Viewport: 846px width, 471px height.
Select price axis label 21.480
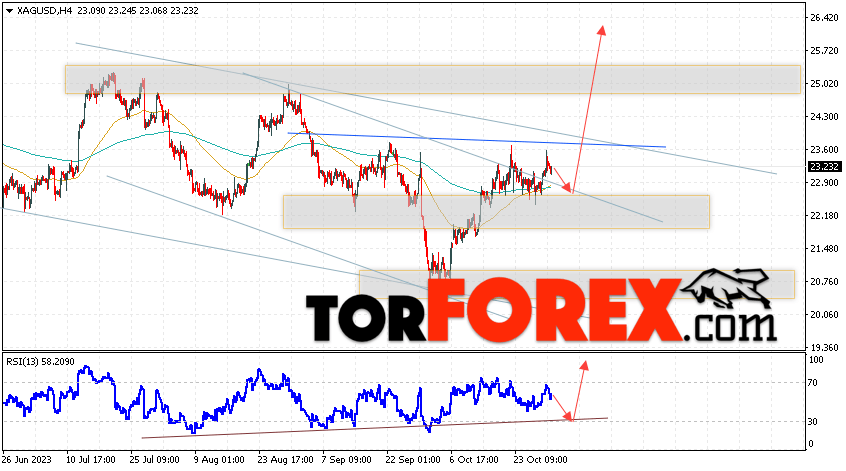pyautogui.click(x=824, y=249)
